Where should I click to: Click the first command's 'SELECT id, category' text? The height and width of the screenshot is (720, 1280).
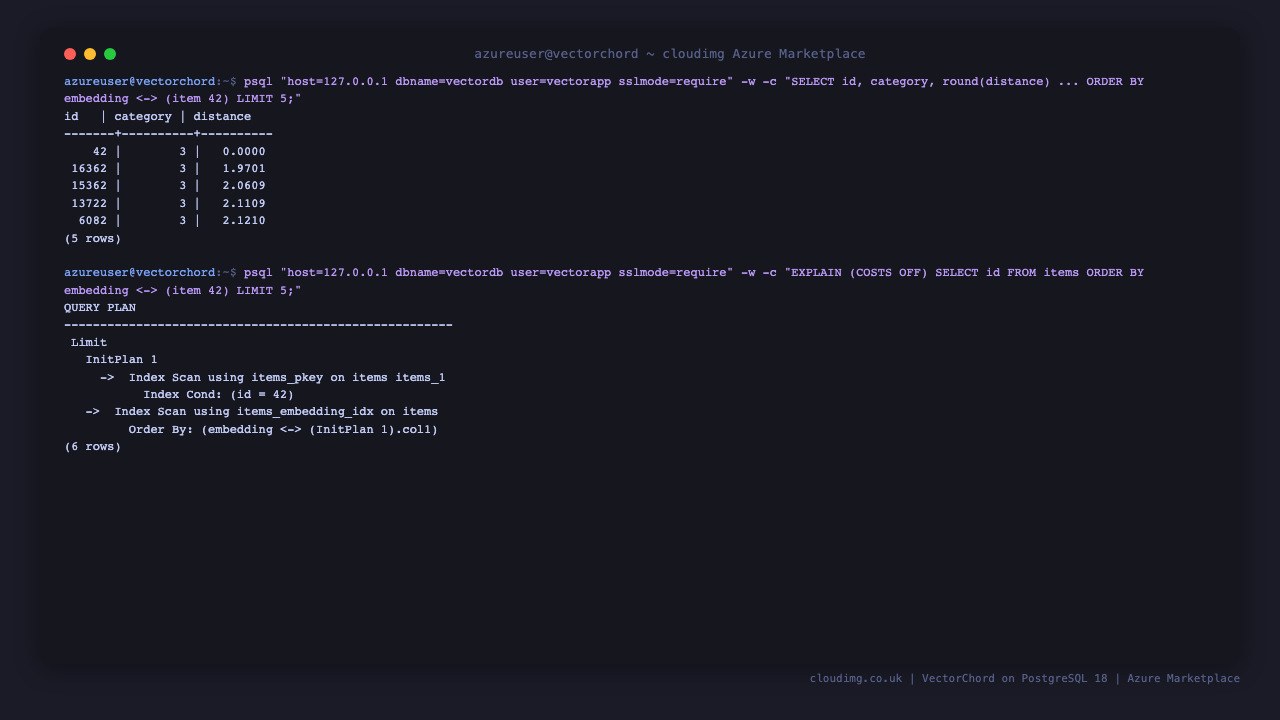point(859,81)
